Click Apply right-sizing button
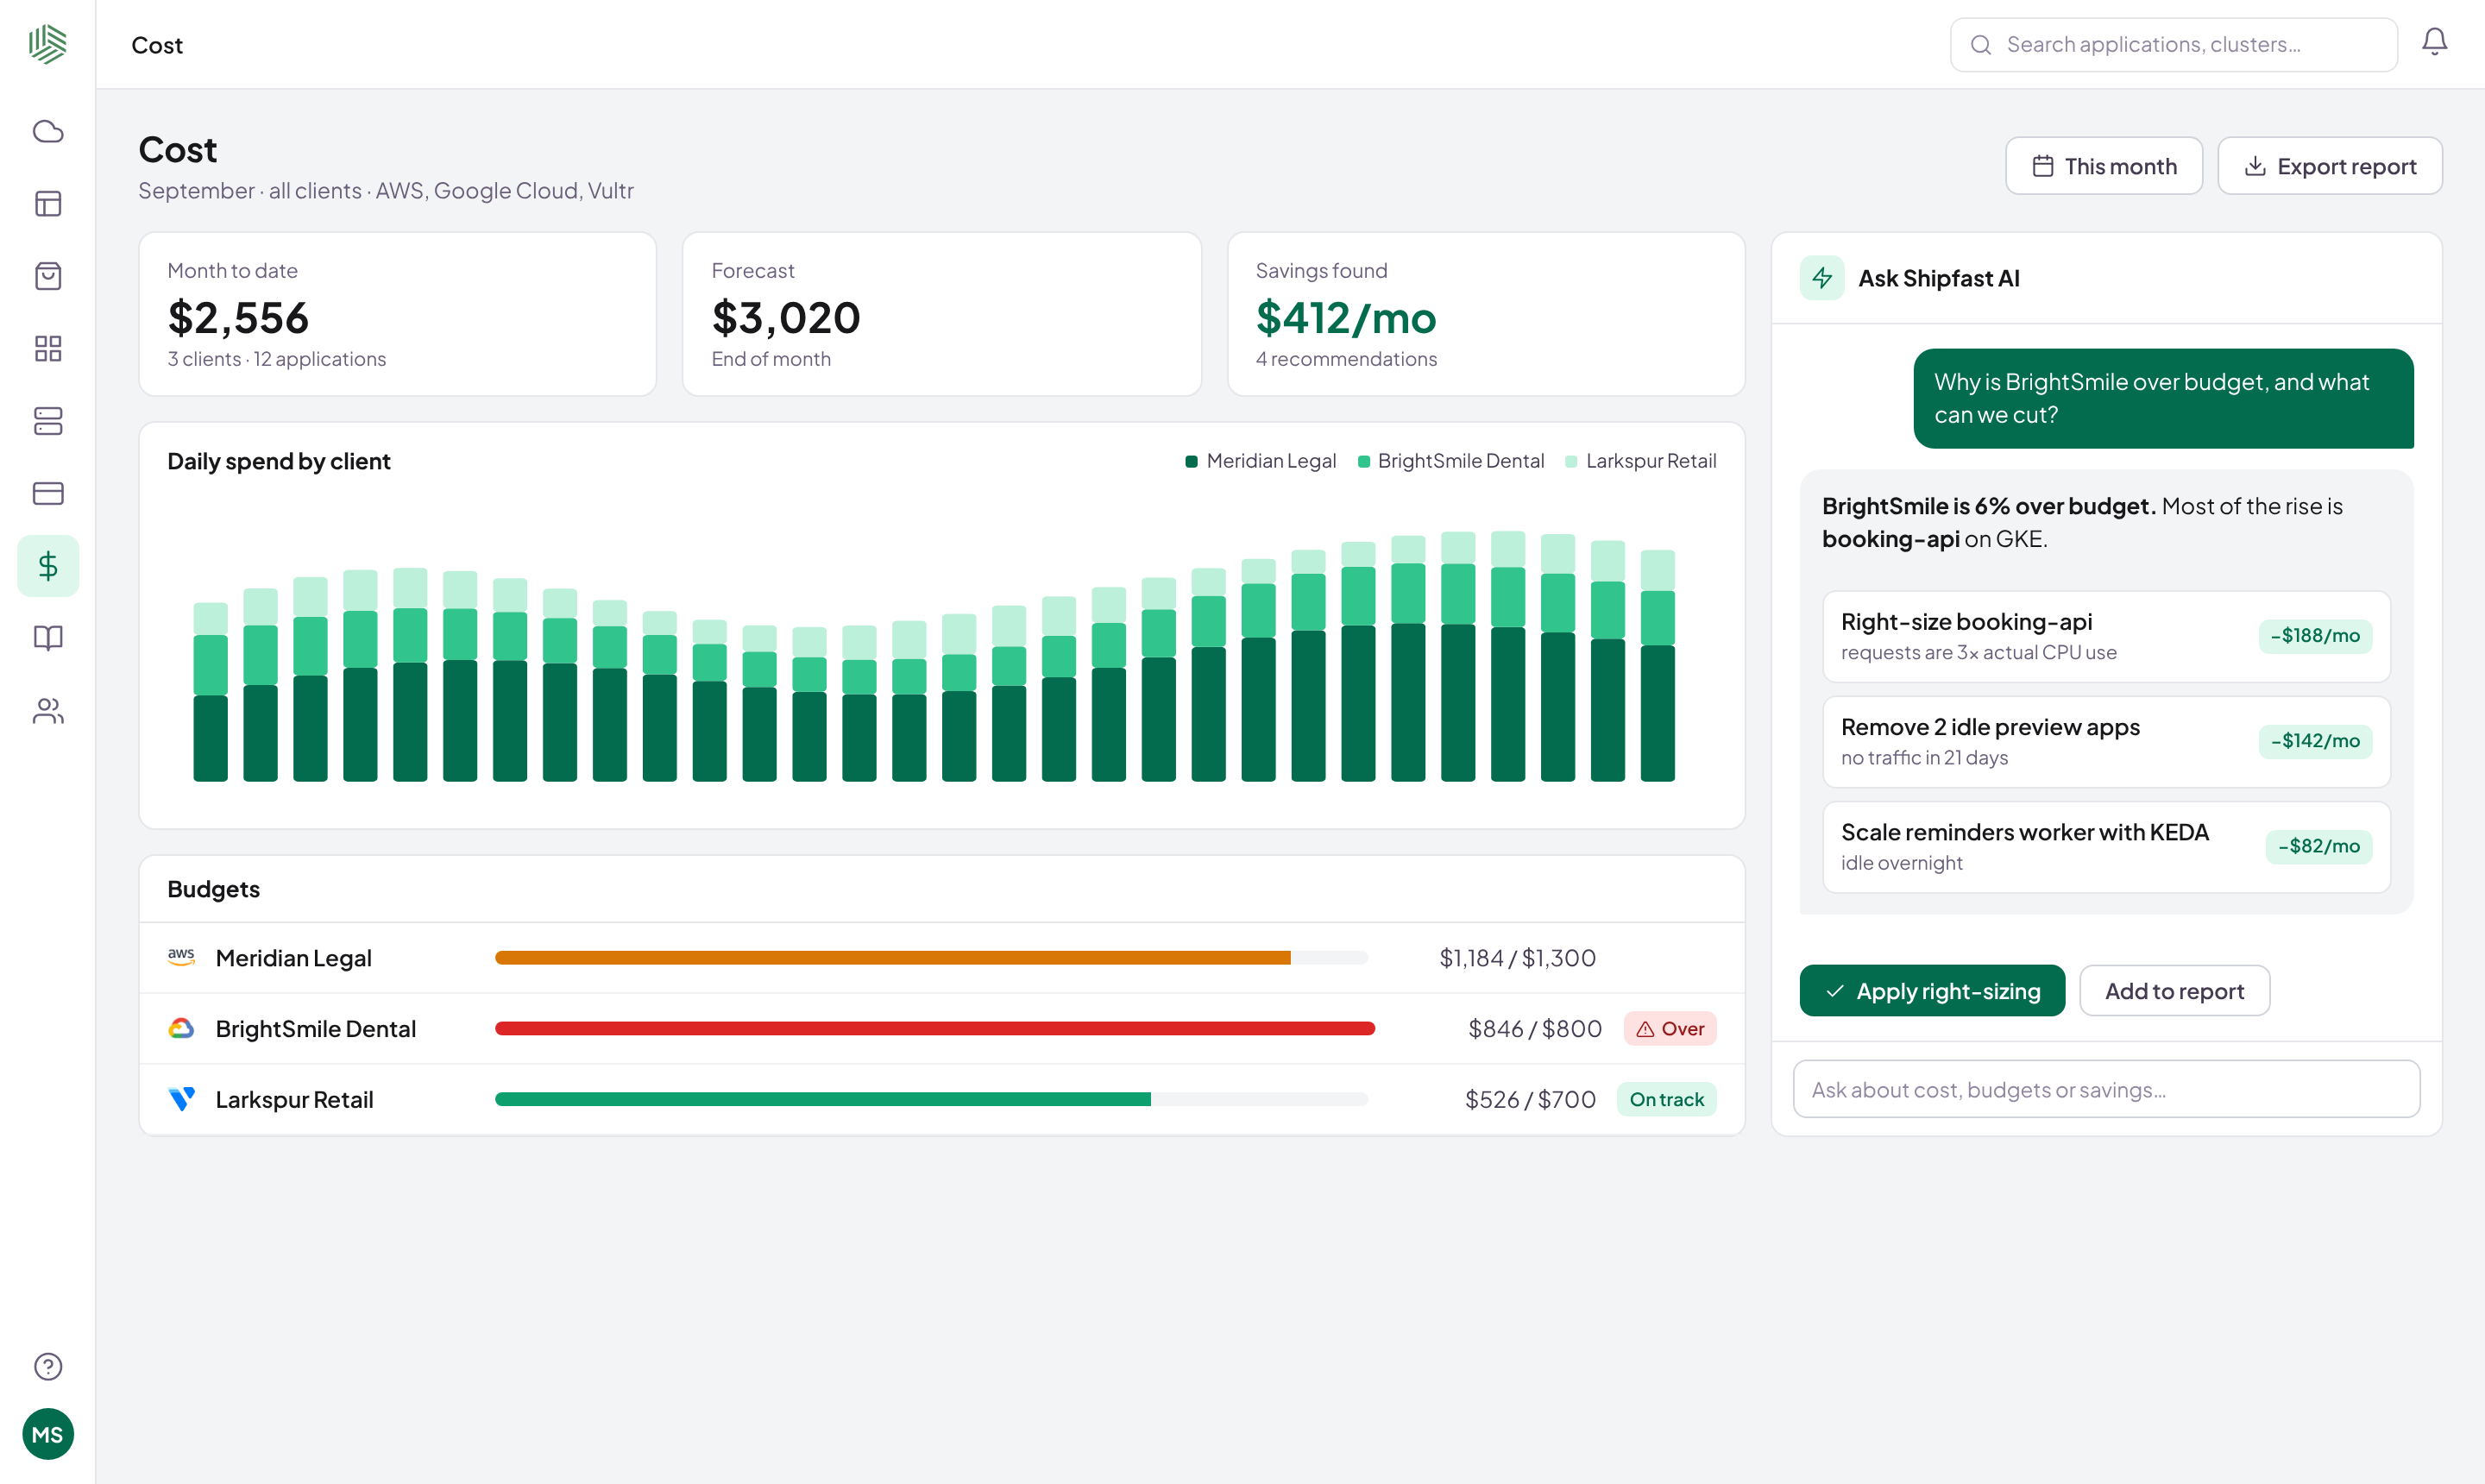Screen dimensions: 2485x1484 click(1932, 991)
